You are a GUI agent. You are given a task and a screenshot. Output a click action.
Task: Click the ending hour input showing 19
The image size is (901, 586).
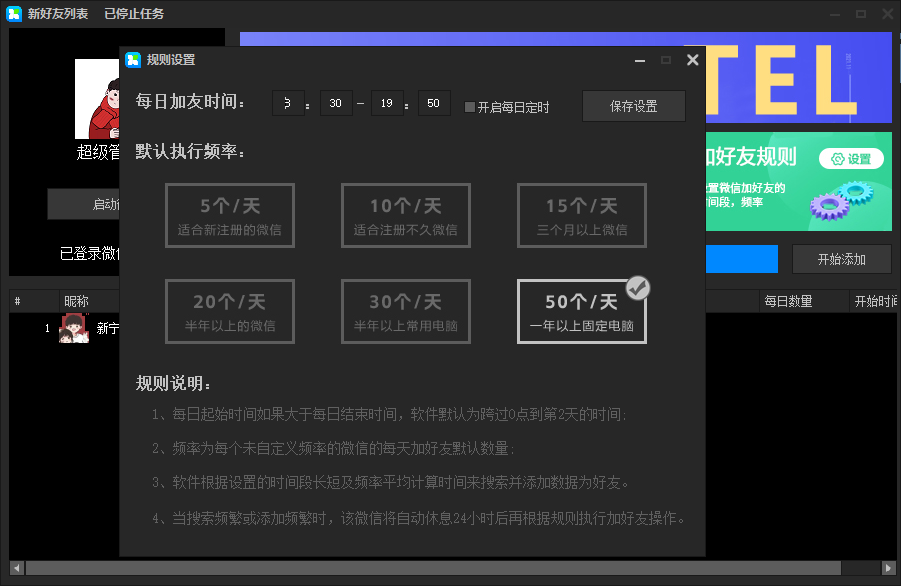pos(386,103)
